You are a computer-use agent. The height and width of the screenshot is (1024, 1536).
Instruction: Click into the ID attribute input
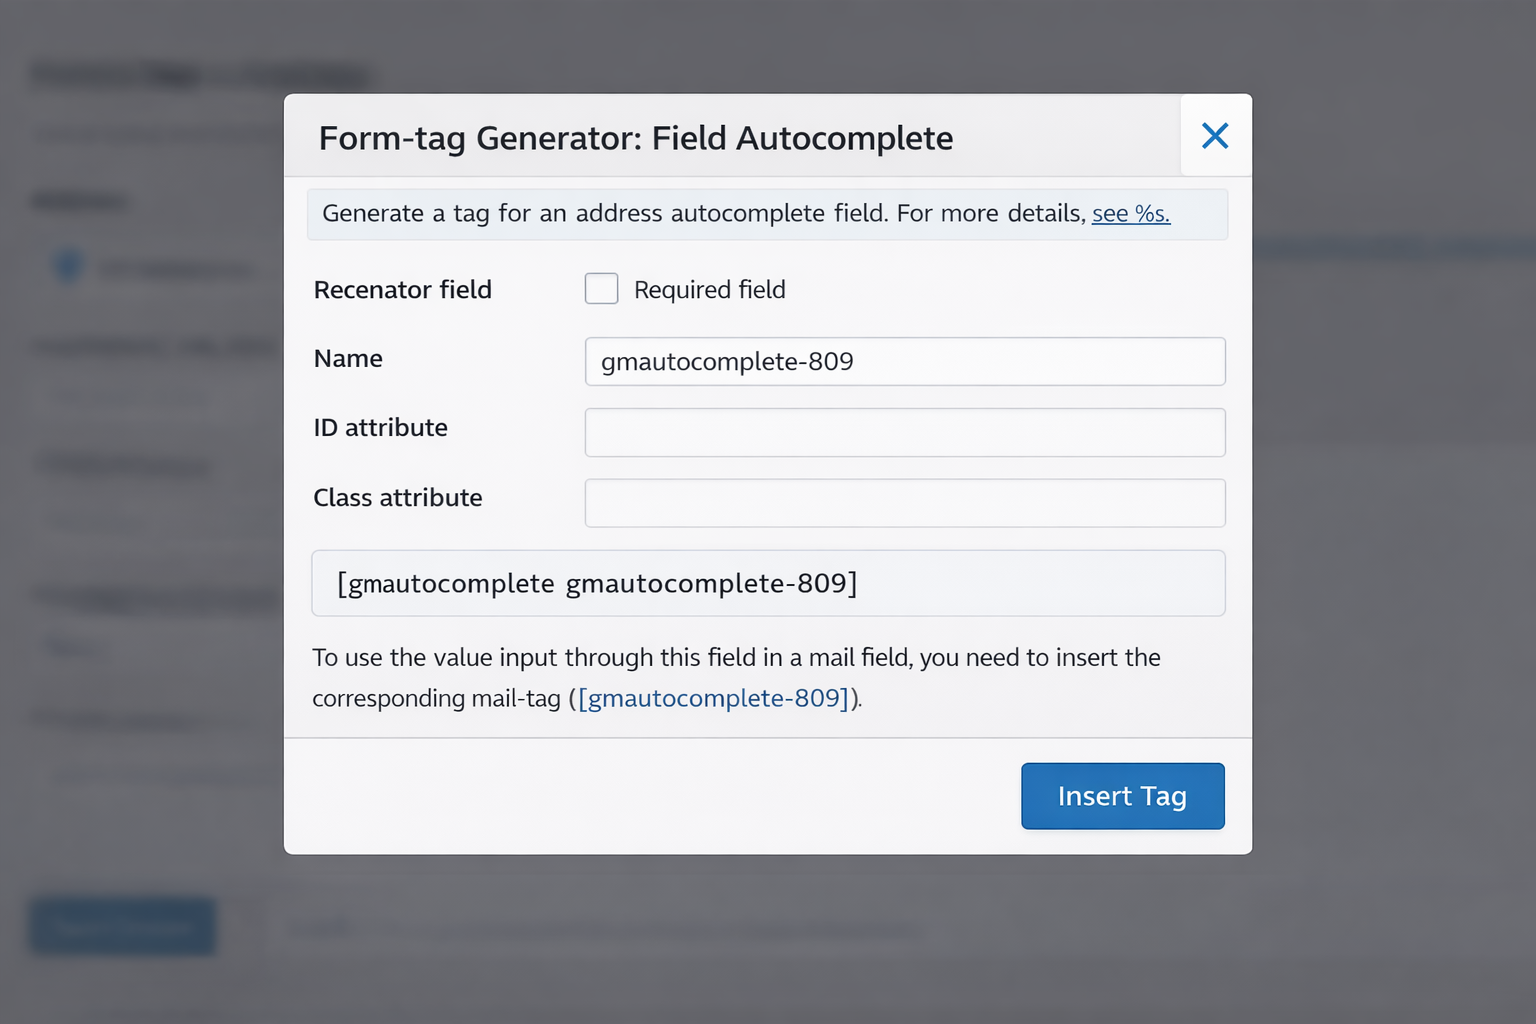904,432
